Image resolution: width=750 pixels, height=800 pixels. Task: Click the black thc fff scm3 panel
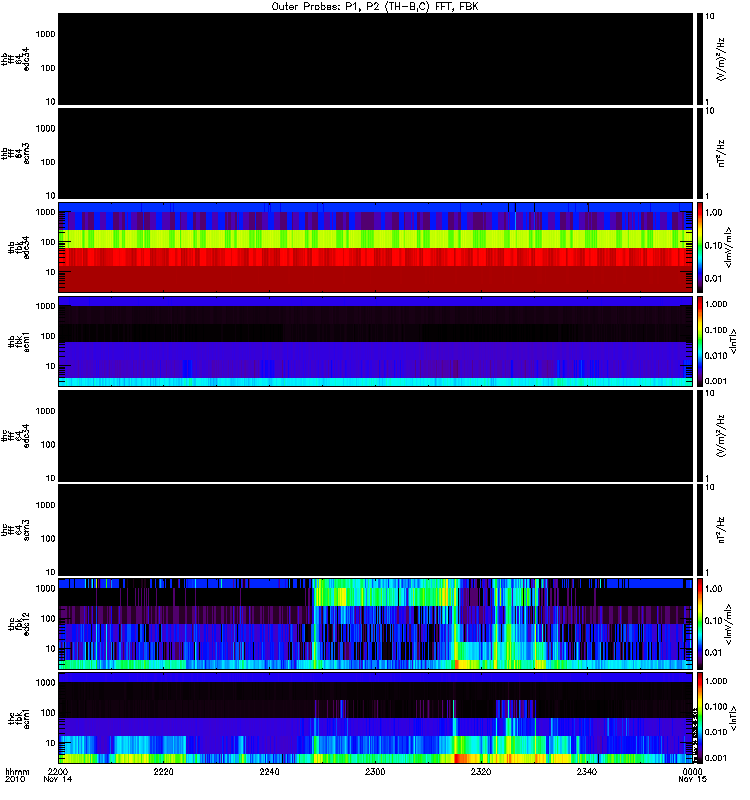376,530
